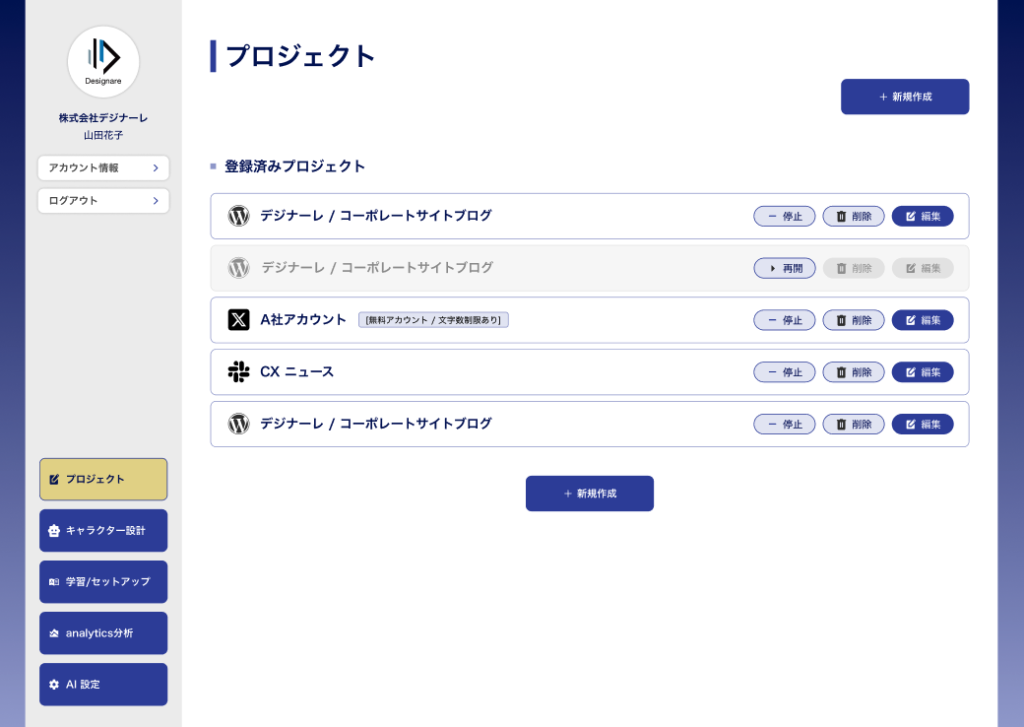The width and height of the screenshot is (1024, 727).
Task: Click the trash icon in the CX ニュース row
Action: [841, 372]
